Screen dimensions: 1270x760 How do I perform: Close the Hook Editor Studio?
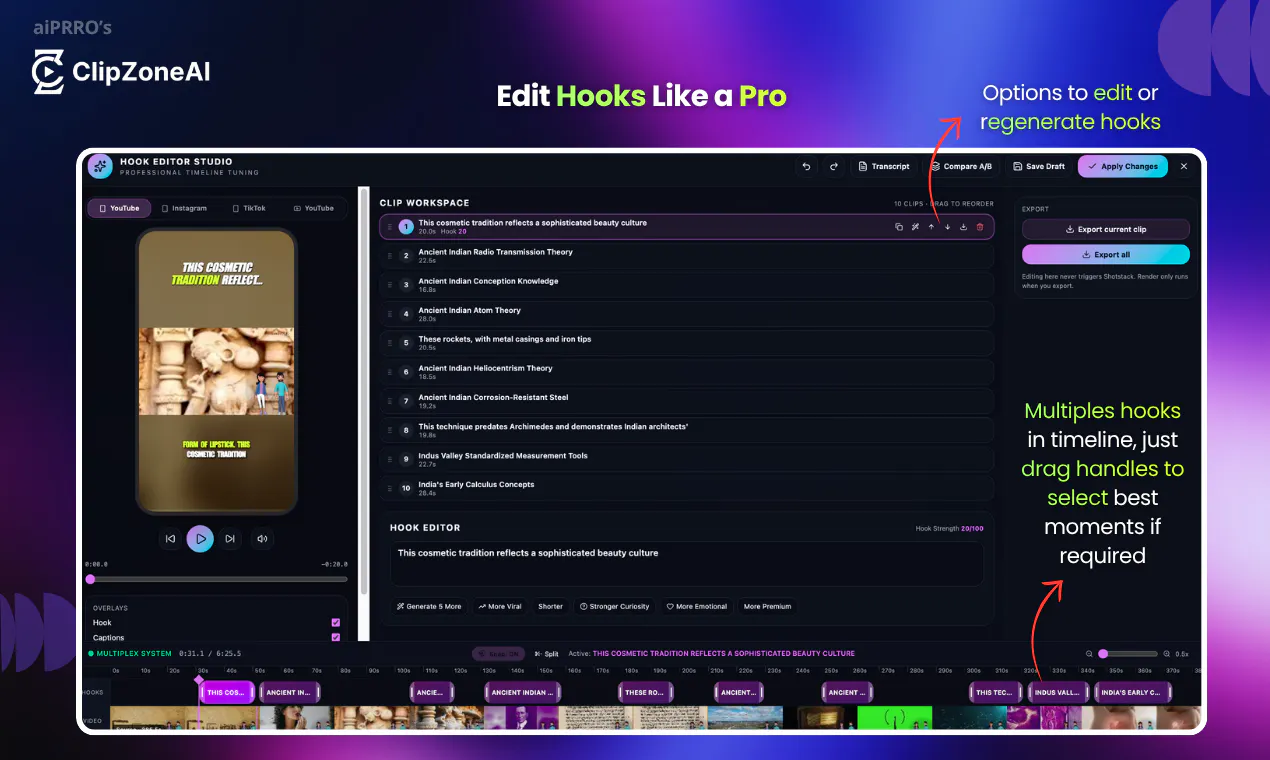point(1184,166)
